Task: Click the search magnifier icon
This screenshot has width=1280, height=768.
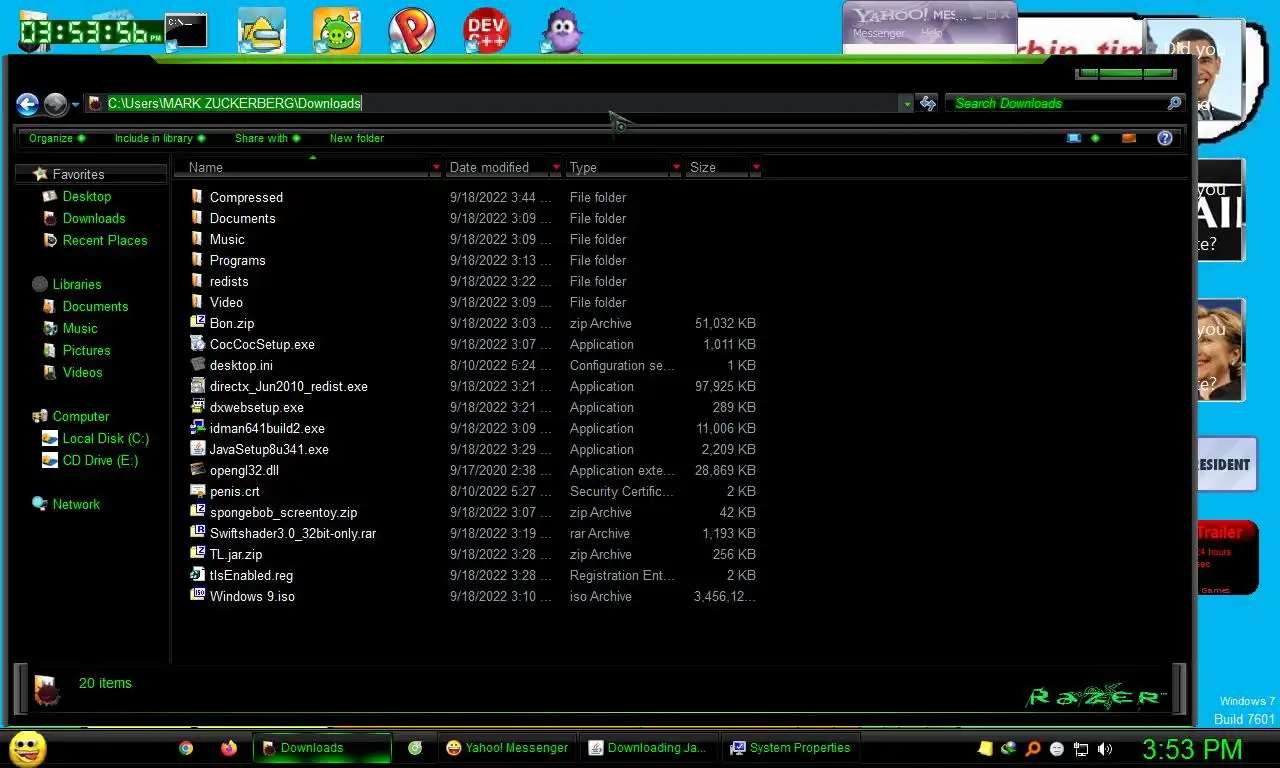Action: 1175,103
